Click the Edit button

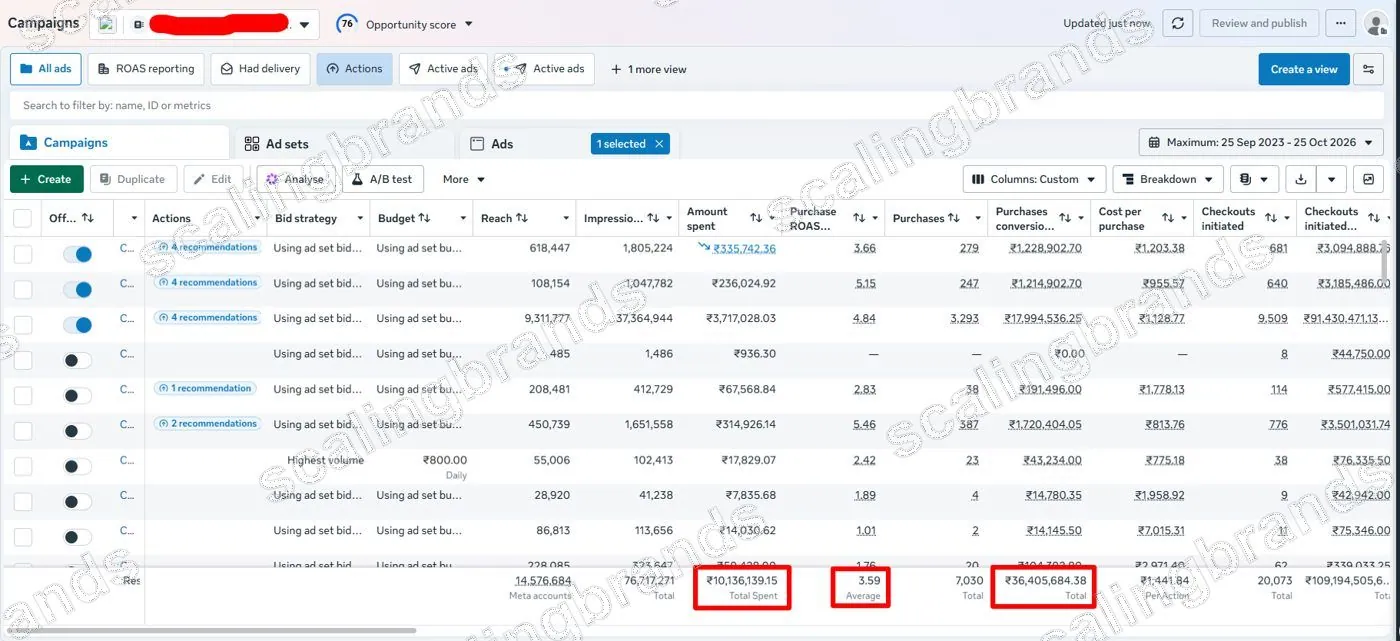(x=212, y=179)
